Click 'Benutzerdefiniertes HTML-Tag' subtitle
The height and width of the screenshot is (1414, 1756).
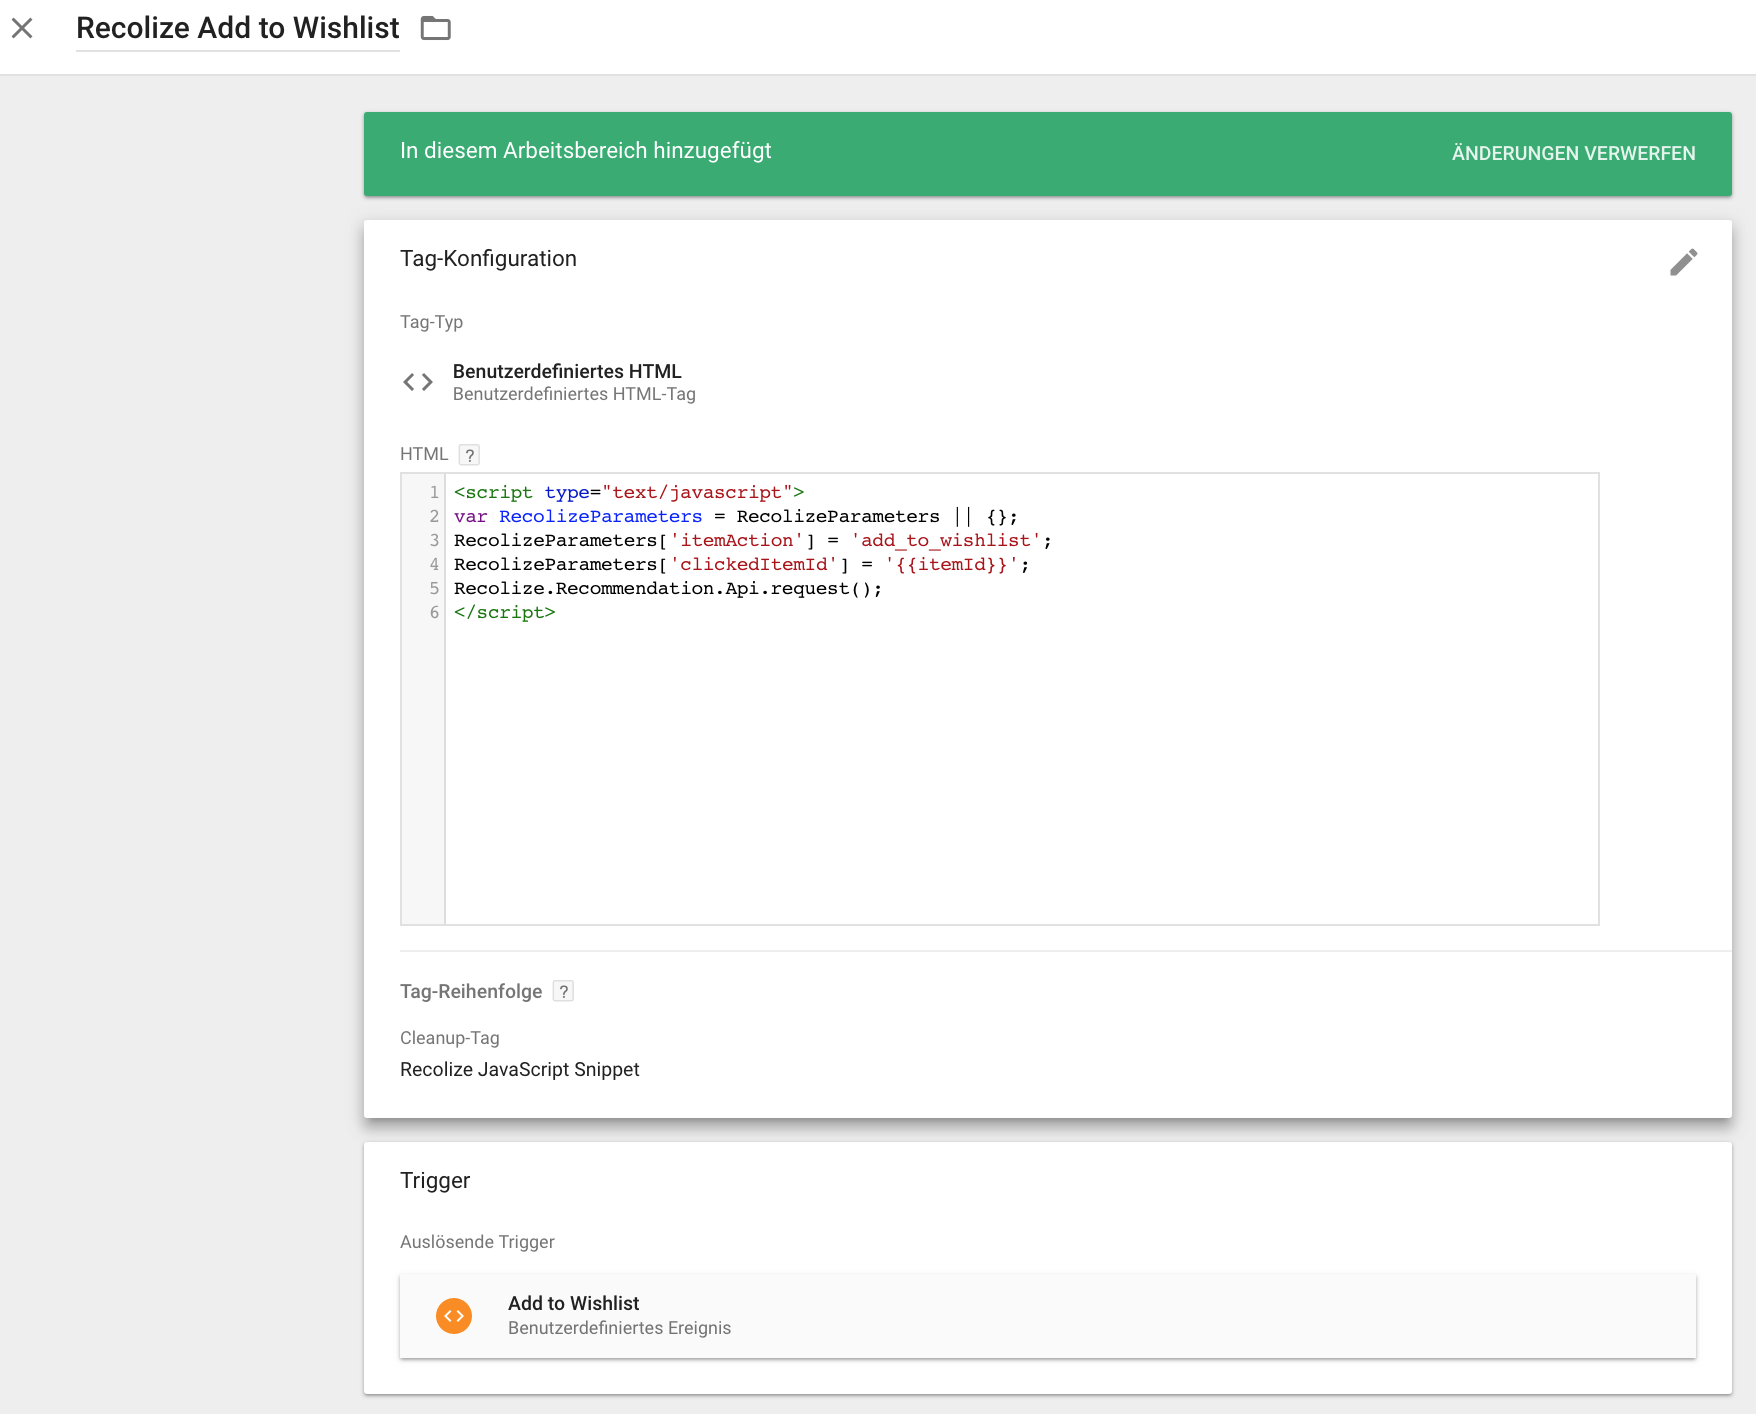point(574,394)
